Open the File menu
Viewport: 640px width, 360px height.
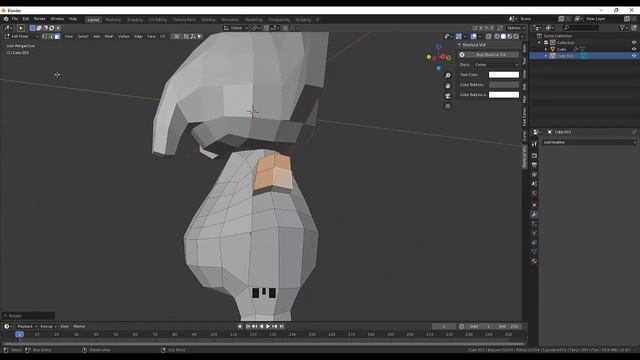coord(15,19)
